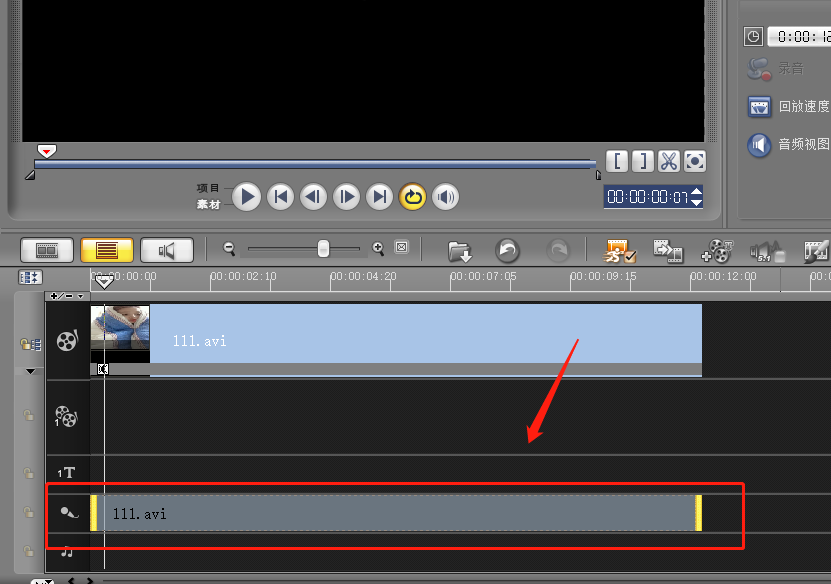Decrease timecode with the down arrow
The image size is (831, 584).
pyautogui.click(x=697, y=202)
